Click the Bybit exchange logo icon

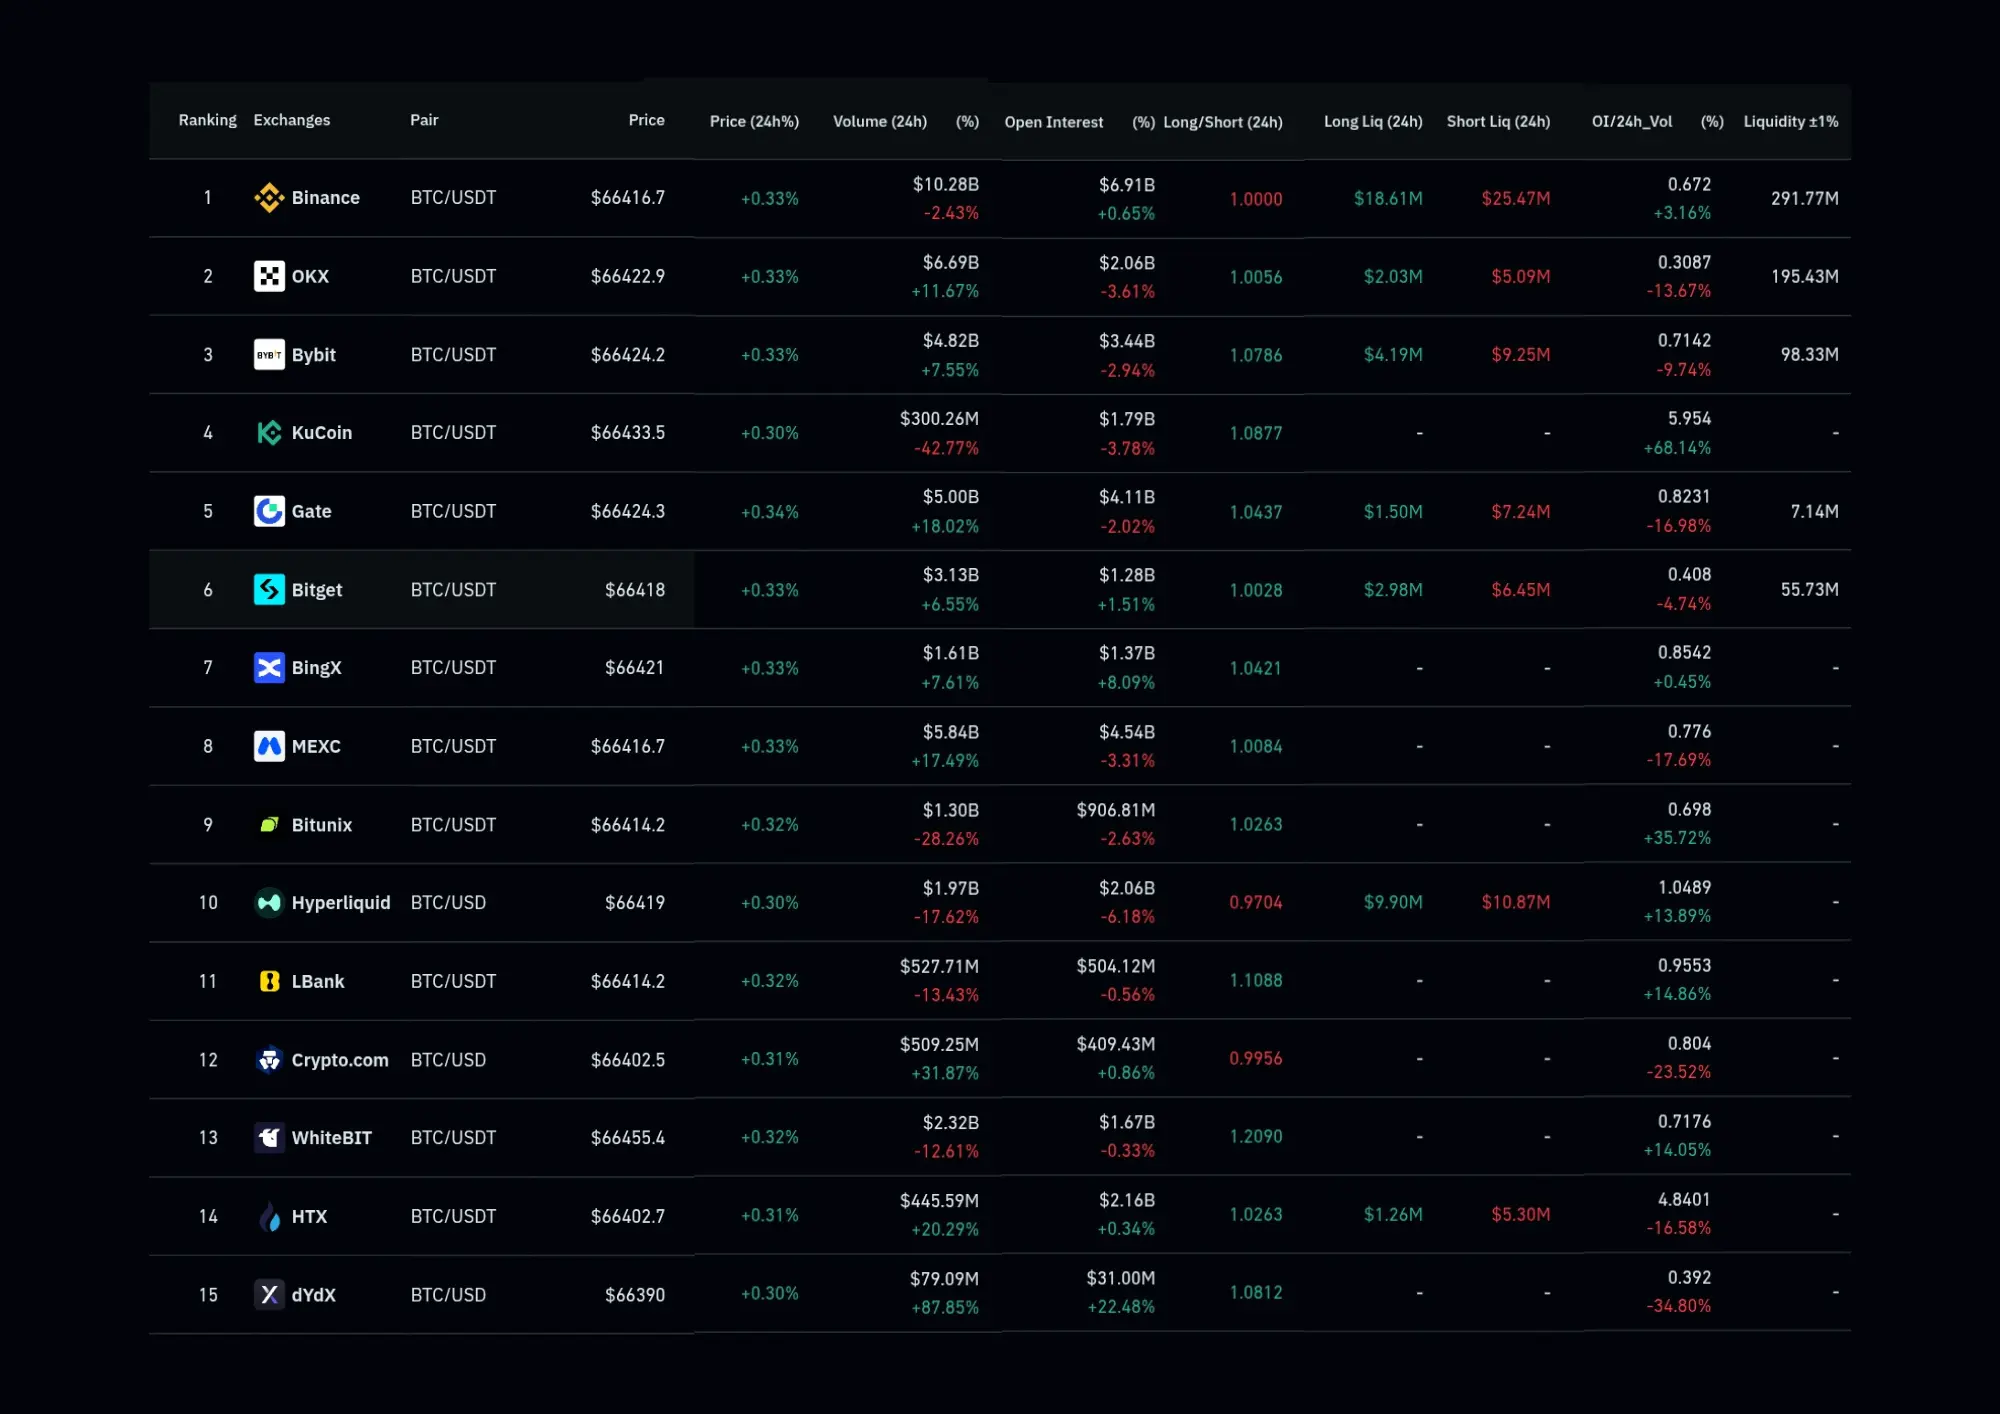click(x=269, y=354)
